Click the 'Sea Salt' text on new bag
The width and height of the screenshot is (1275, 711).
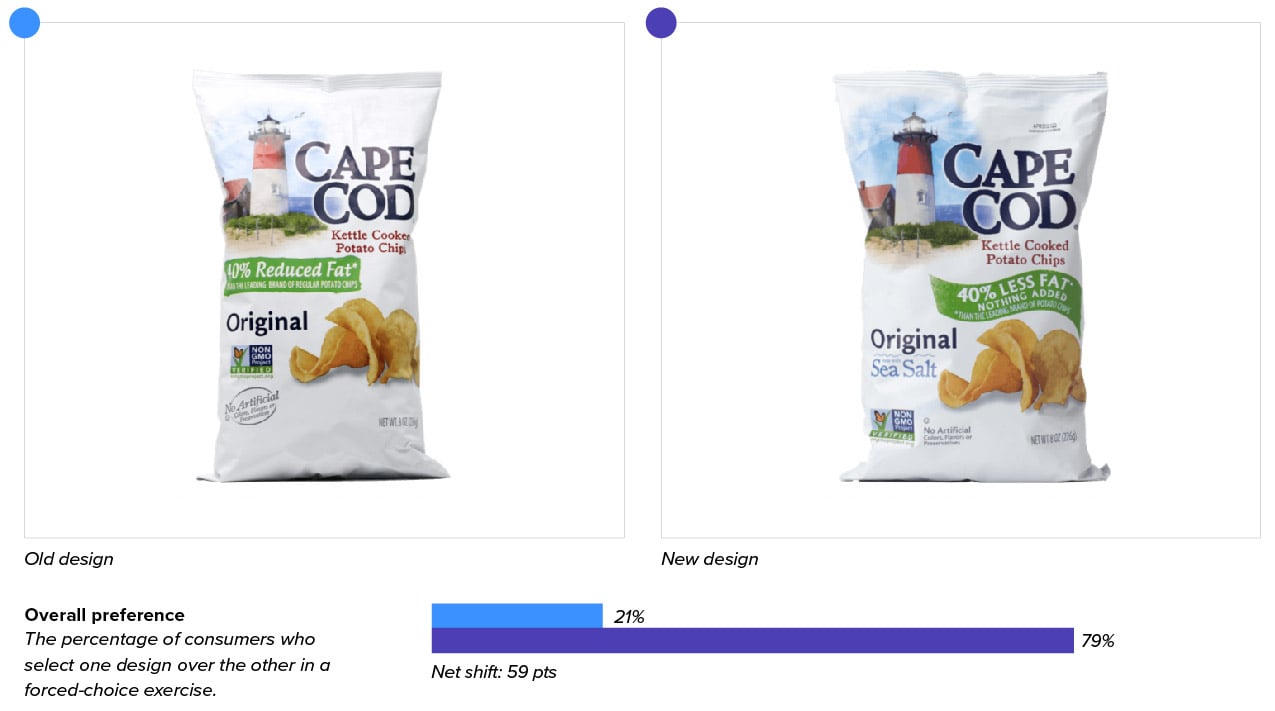(x=904, y=370)
